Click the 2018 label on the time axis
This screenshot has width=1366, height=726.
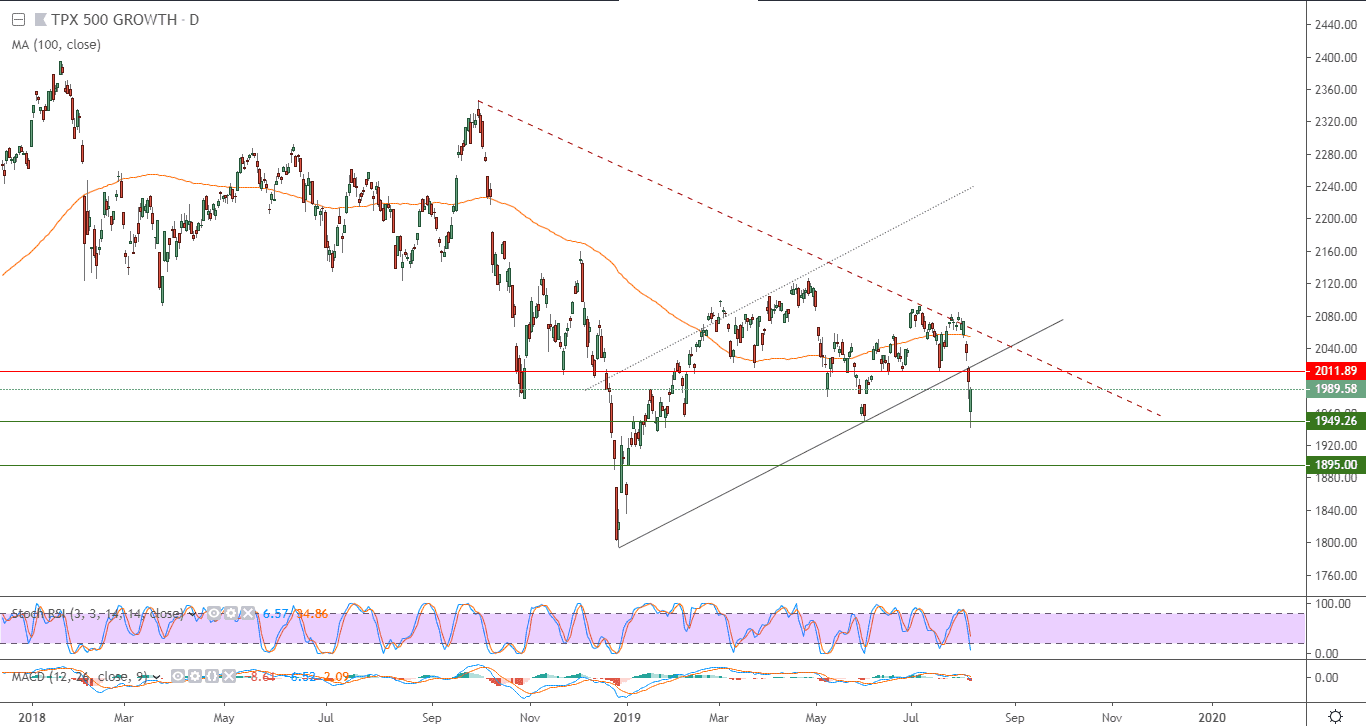(x=33, y=716)
